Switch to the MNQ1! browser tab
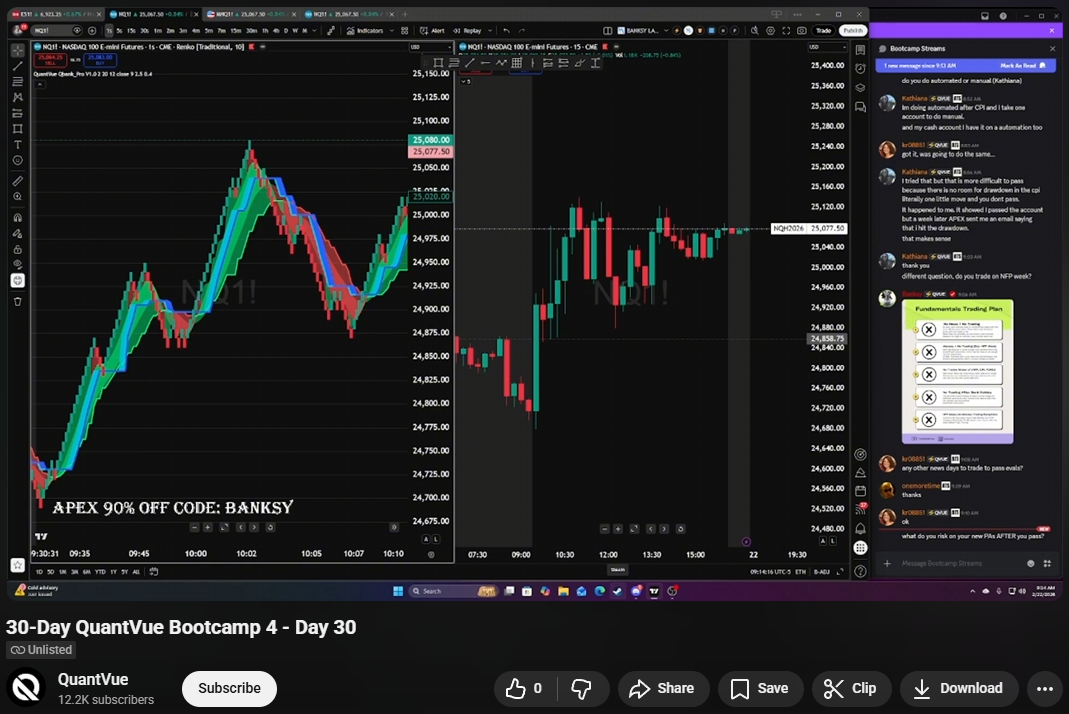 click(x=250, y=14)
